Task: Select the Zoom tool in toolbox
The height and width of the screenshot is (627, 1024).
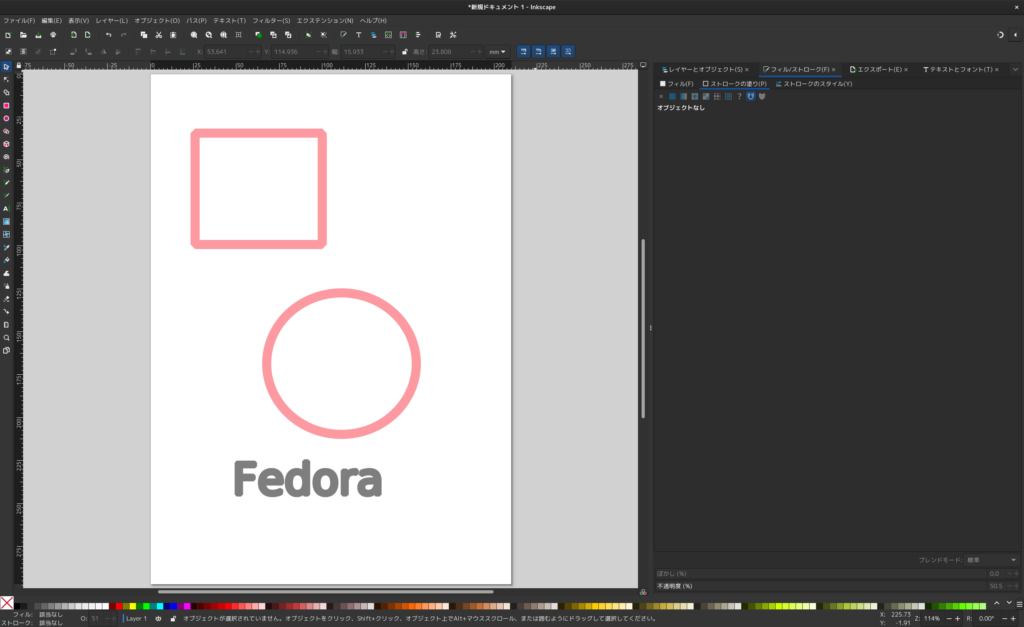Action: (7, 338)
